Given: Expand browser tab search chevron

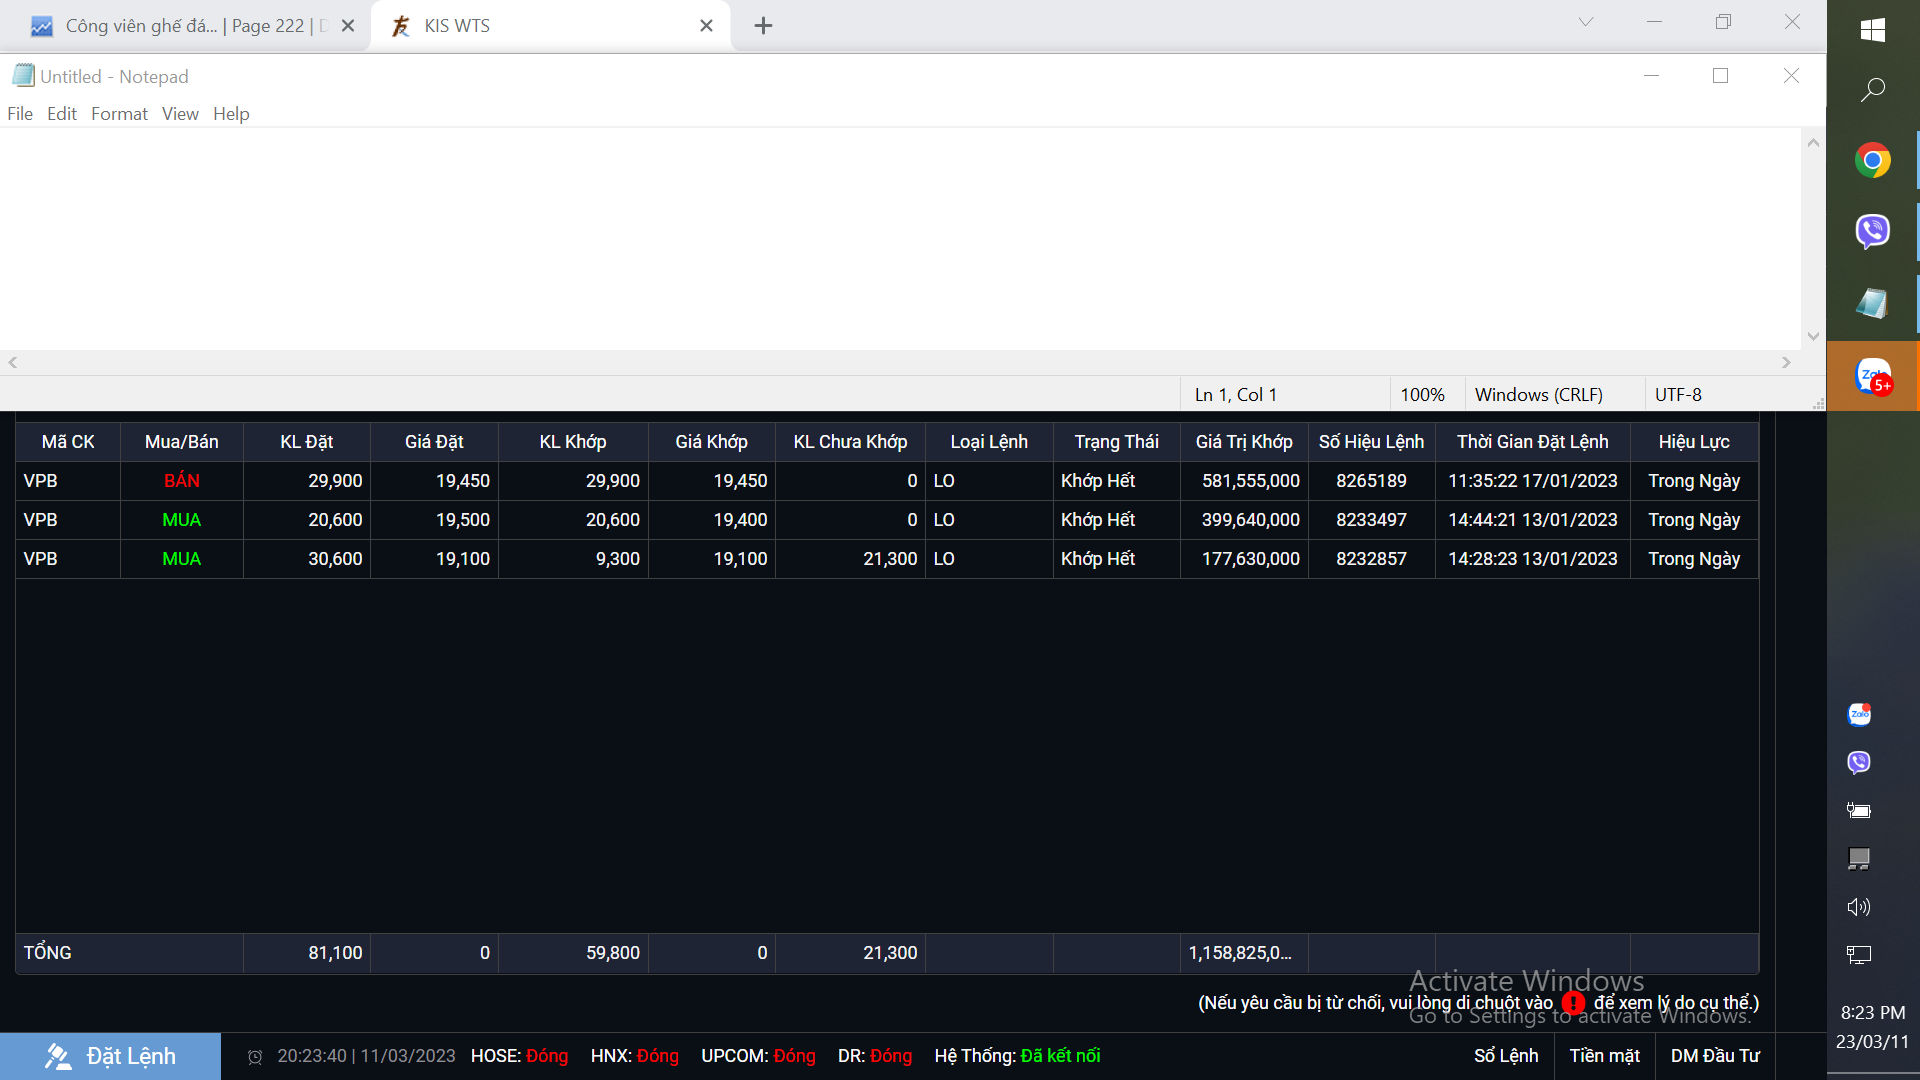Looking at the screenshot, I should tap(1585, 22).
